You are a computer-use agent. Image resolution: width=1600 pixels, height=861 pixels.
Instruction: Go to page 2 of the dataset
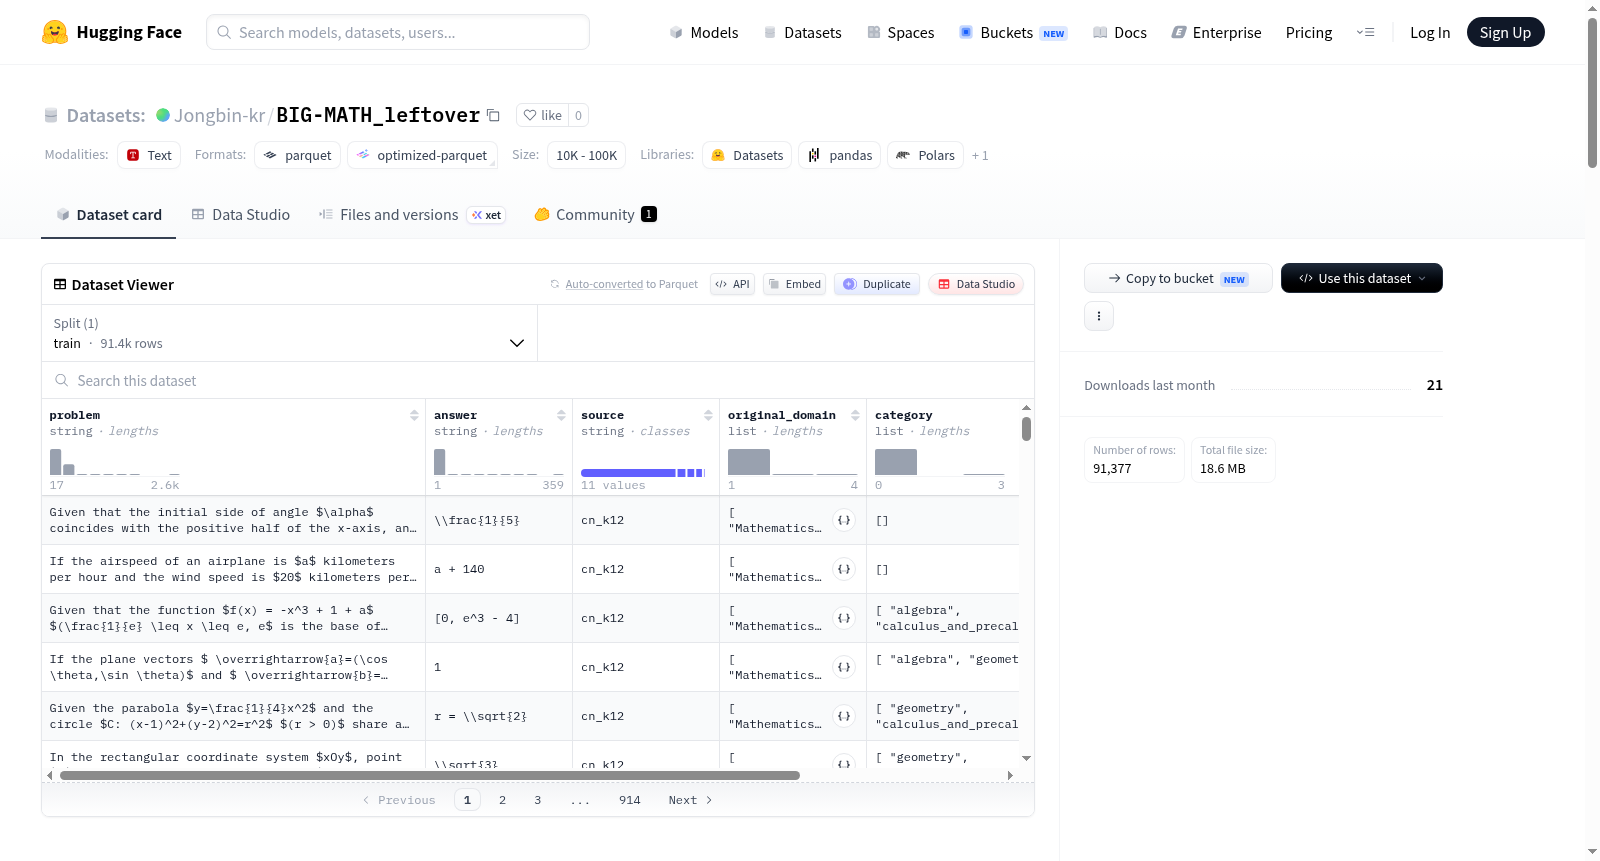pos(502,800)
